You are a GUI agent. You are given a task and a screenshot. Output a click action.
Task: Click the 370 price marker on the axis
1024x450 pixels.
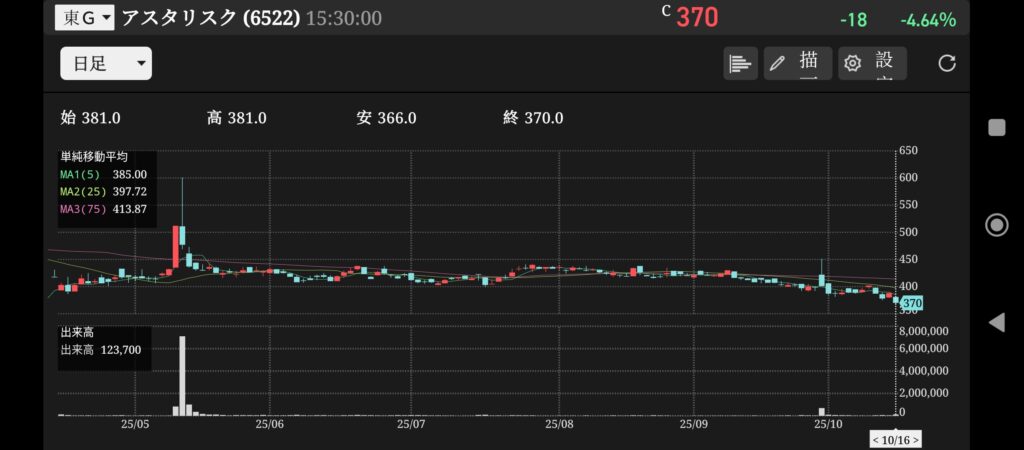click(910, 303)
